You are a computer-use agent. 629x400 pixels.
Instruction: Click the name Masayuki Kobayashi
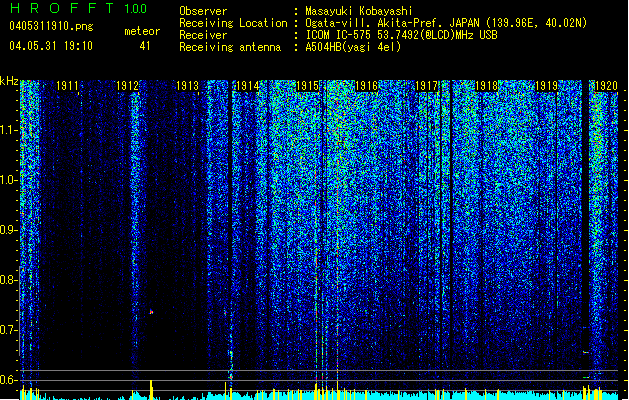click(359, 11)
